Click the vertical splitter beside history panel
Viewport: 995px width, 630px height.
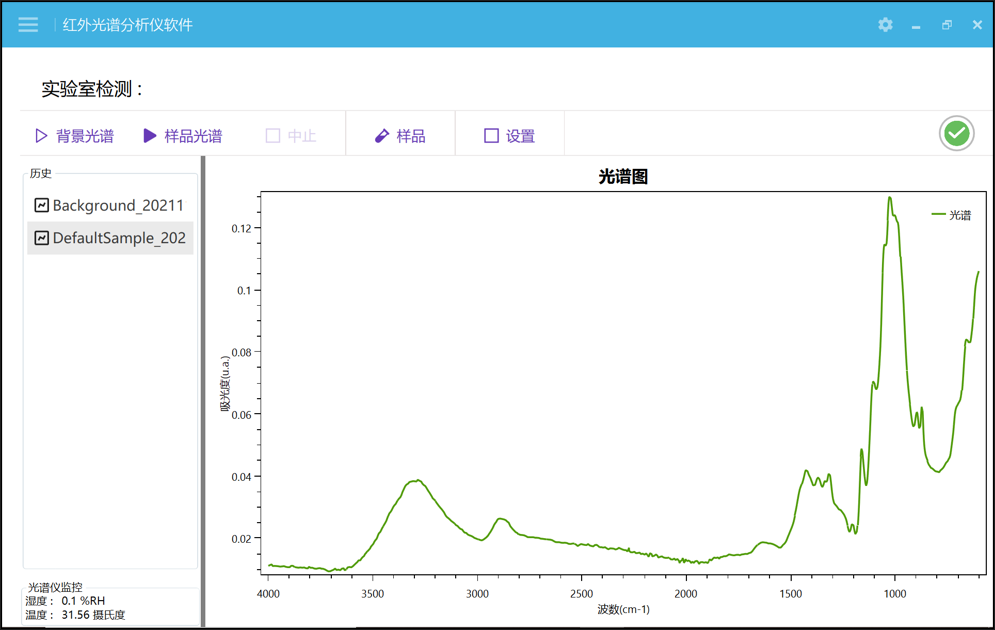pos(203,390)
